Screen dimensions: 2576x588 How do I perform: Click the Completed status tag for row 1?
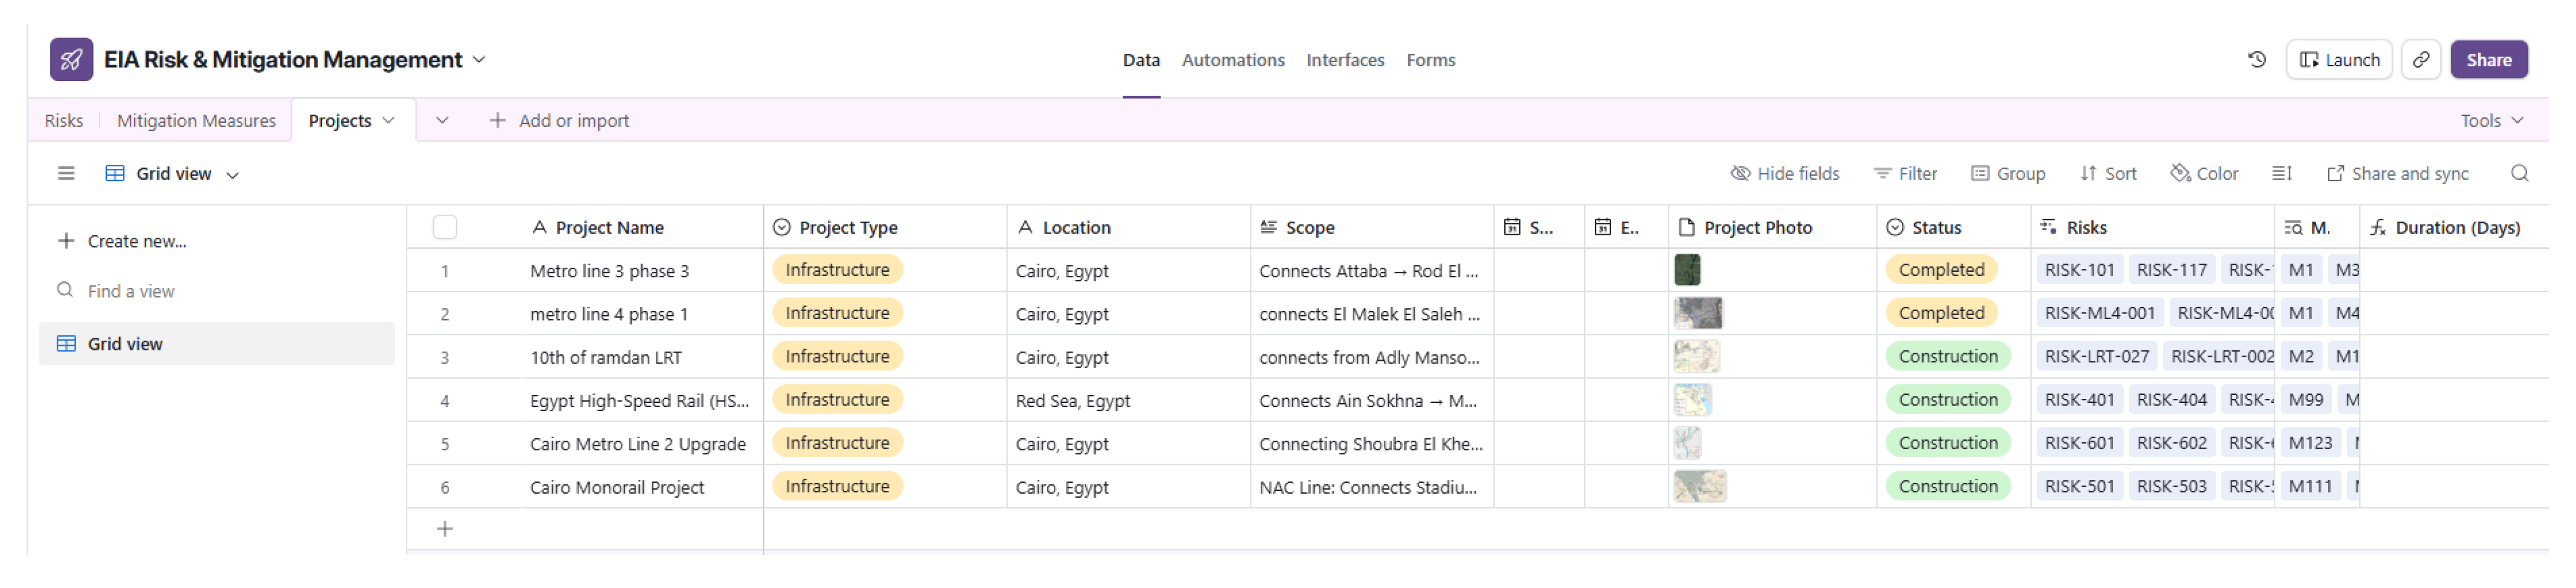click(1940, 270)
